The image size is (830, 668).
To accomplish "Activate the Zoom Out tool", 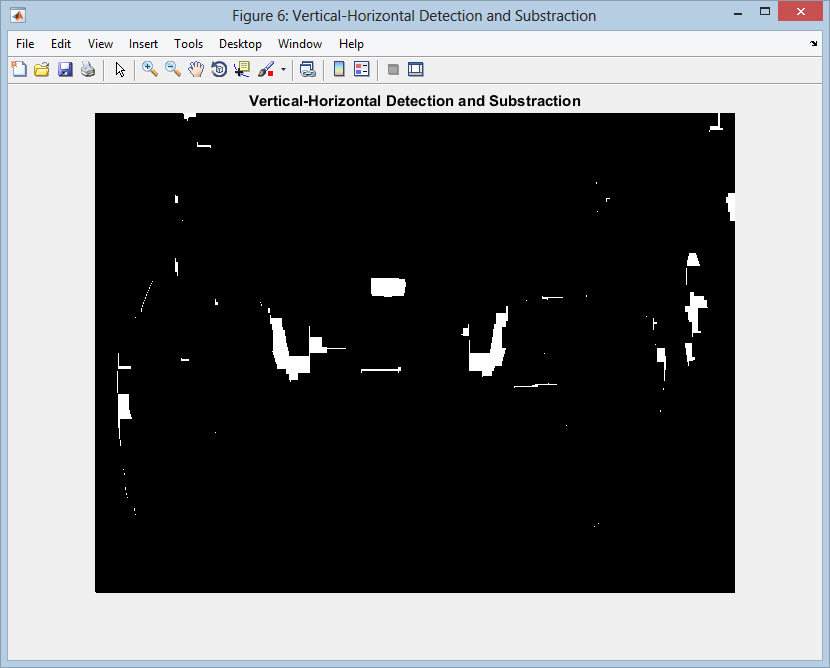I will (173, 69).
